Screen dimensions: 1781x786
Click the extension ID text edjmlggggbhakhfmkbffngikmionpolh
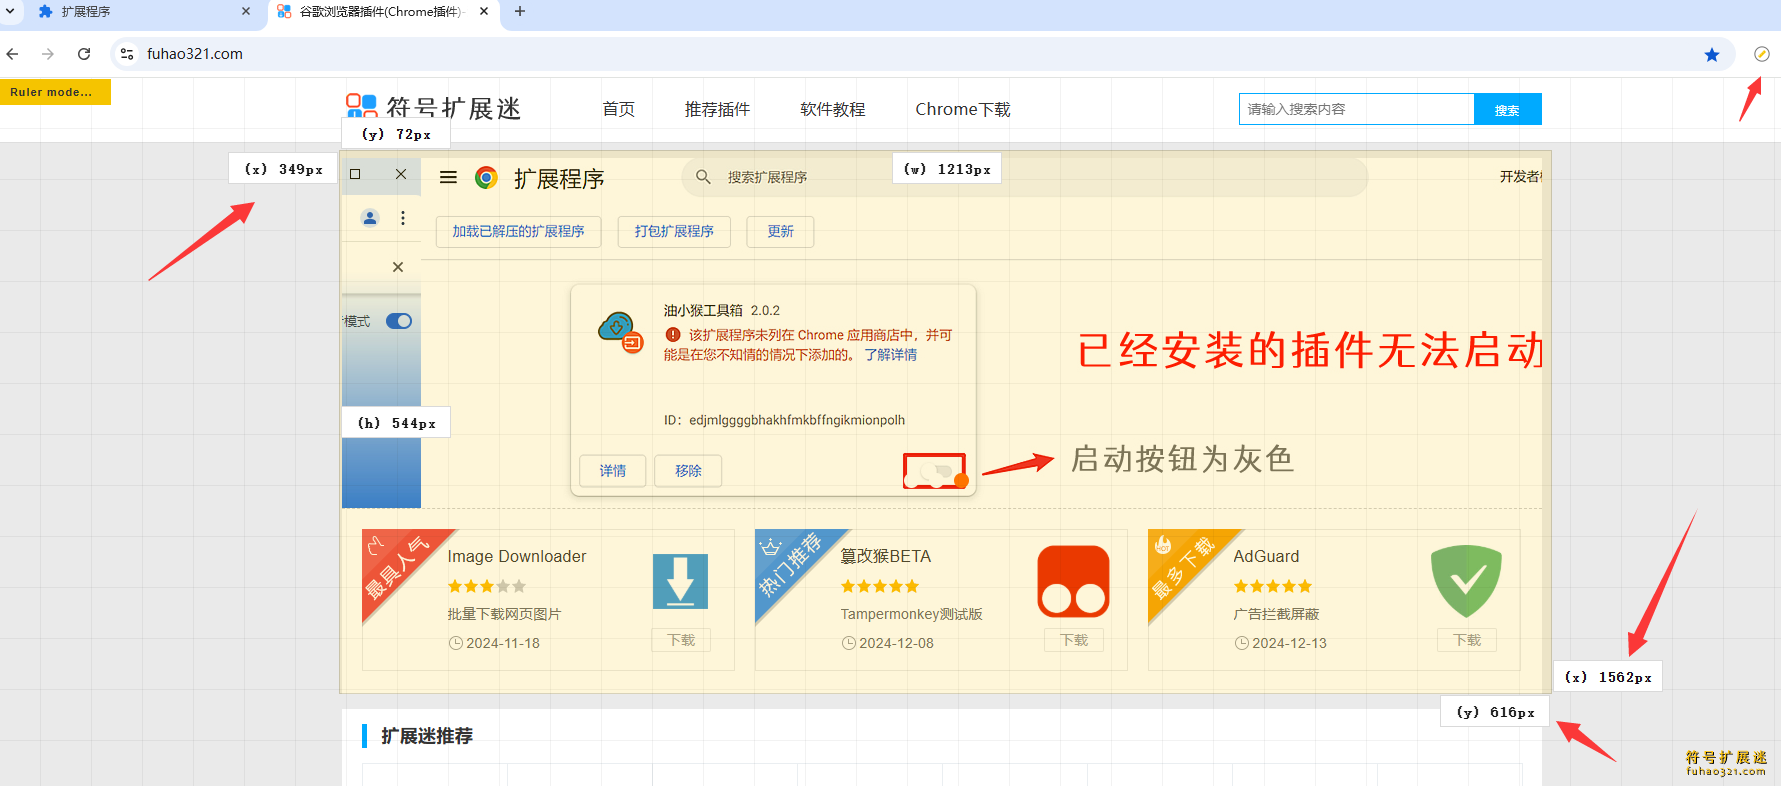(797, 420)
